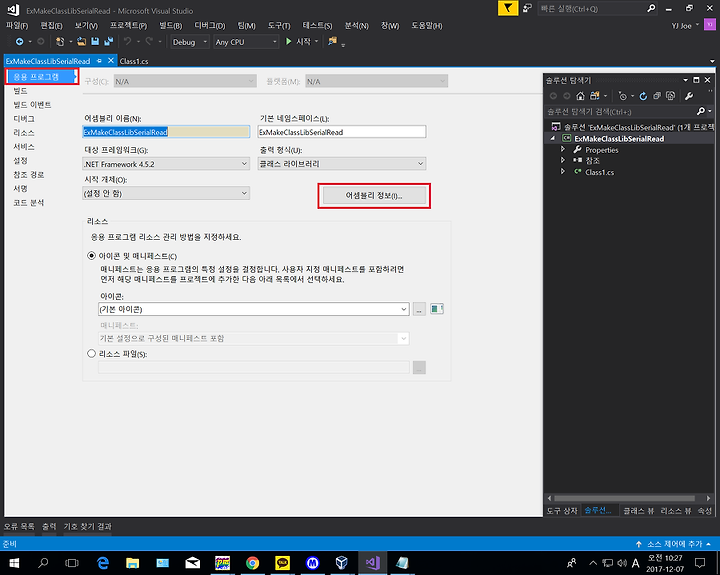Select the 빌드 이벤트 properties page
The image size is (720, 575).
click(32, 105)
